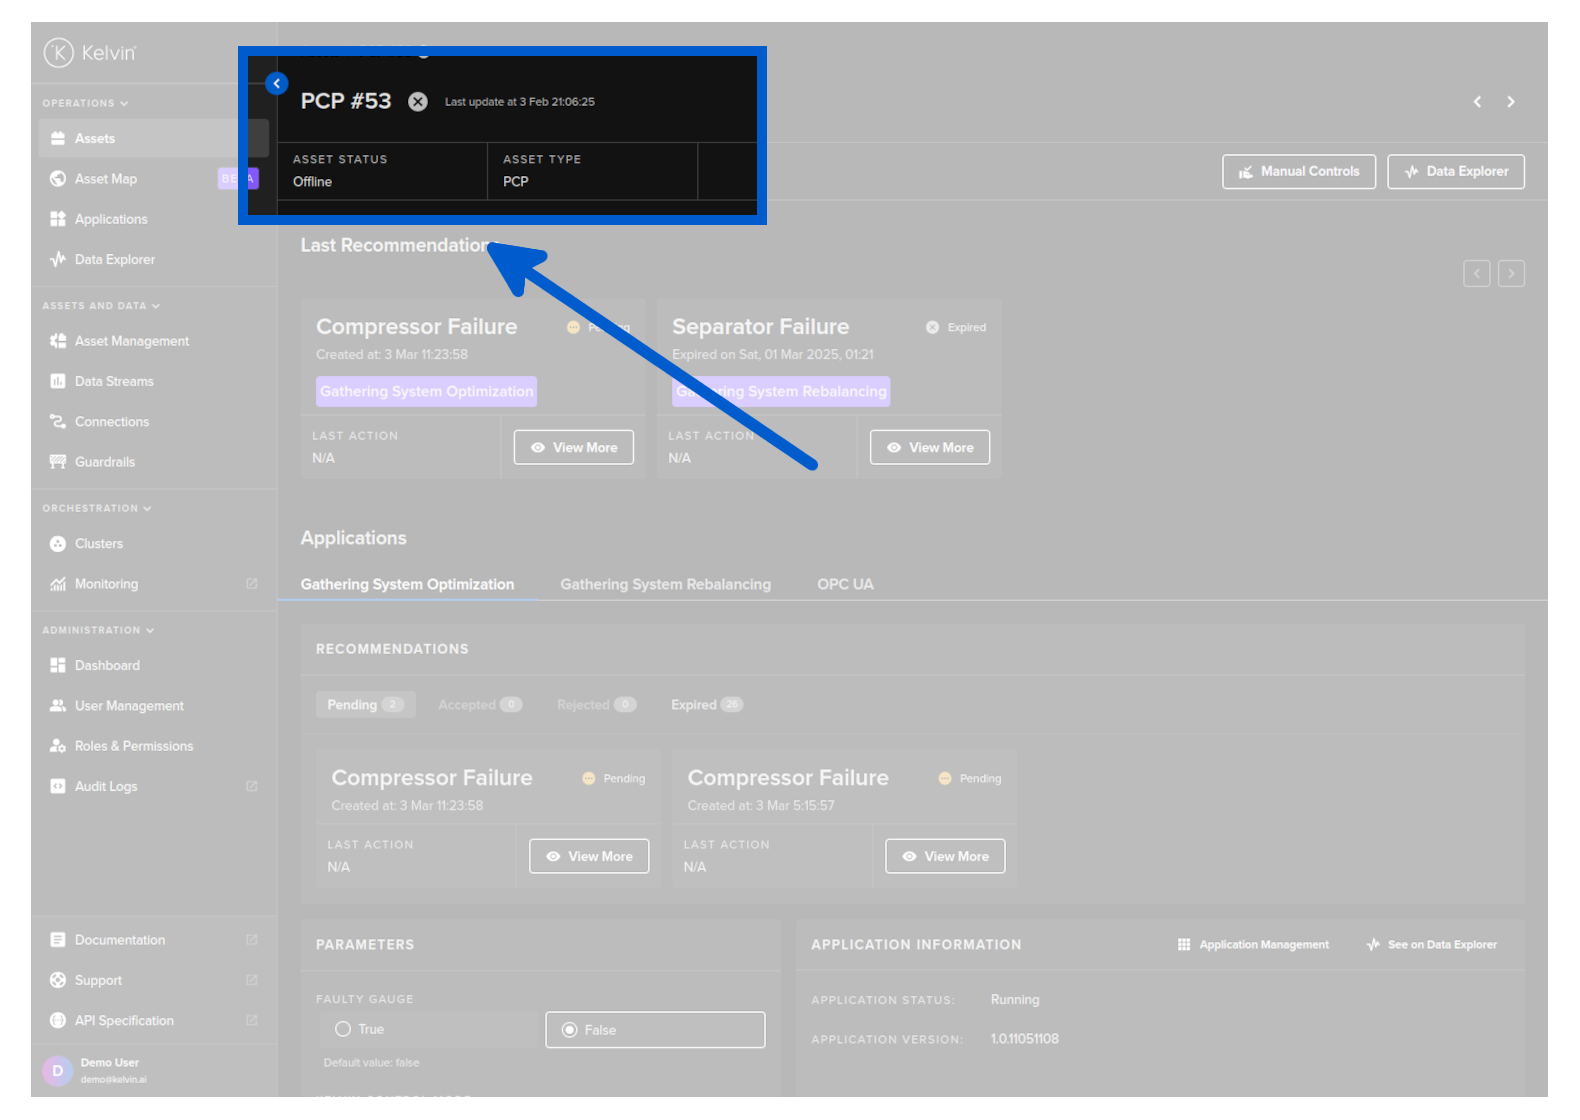Open the Applications sidebar item
This screenshot has height=1120, width=1580.
point(110,219)
